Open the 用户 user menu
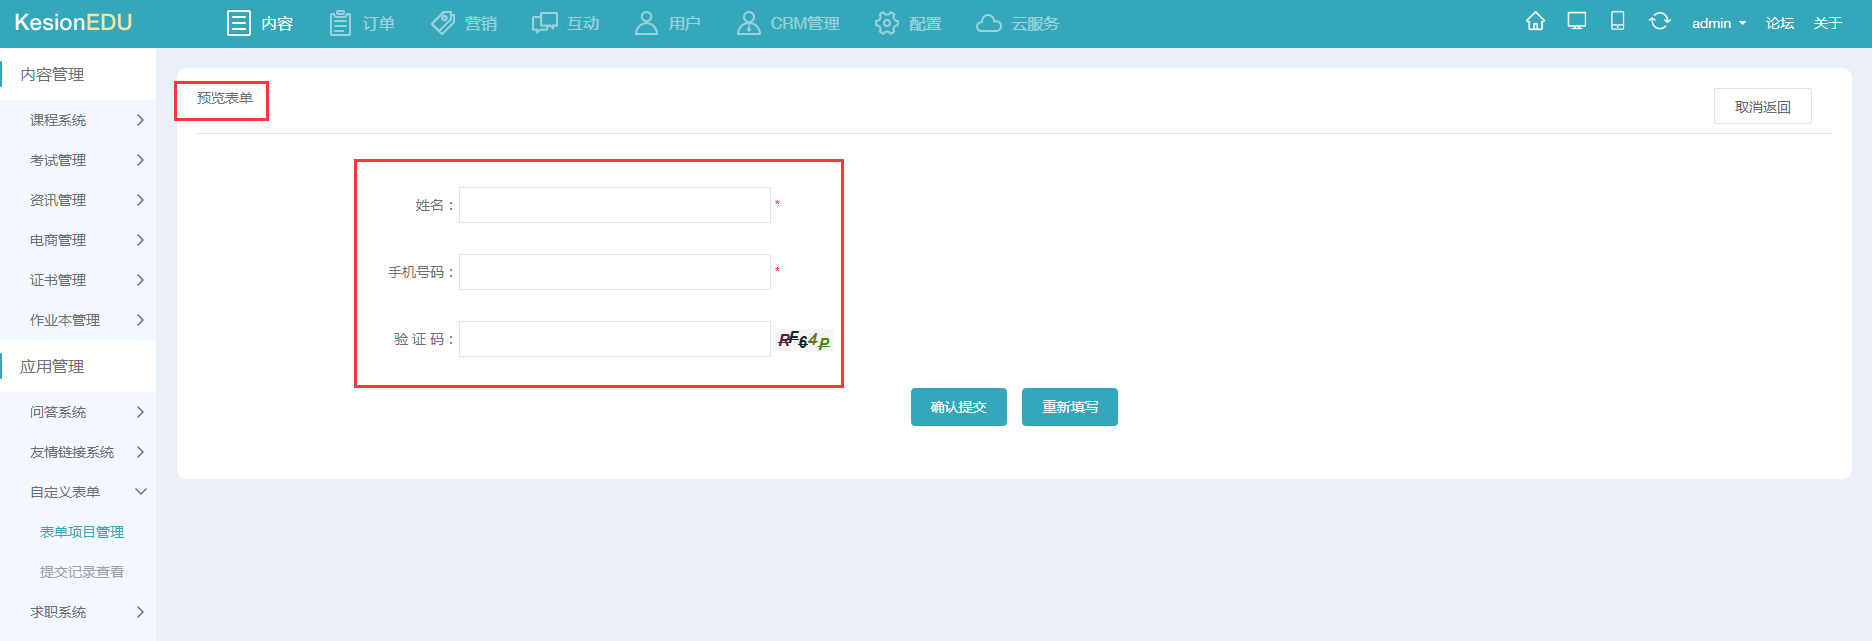 [668, 23]
